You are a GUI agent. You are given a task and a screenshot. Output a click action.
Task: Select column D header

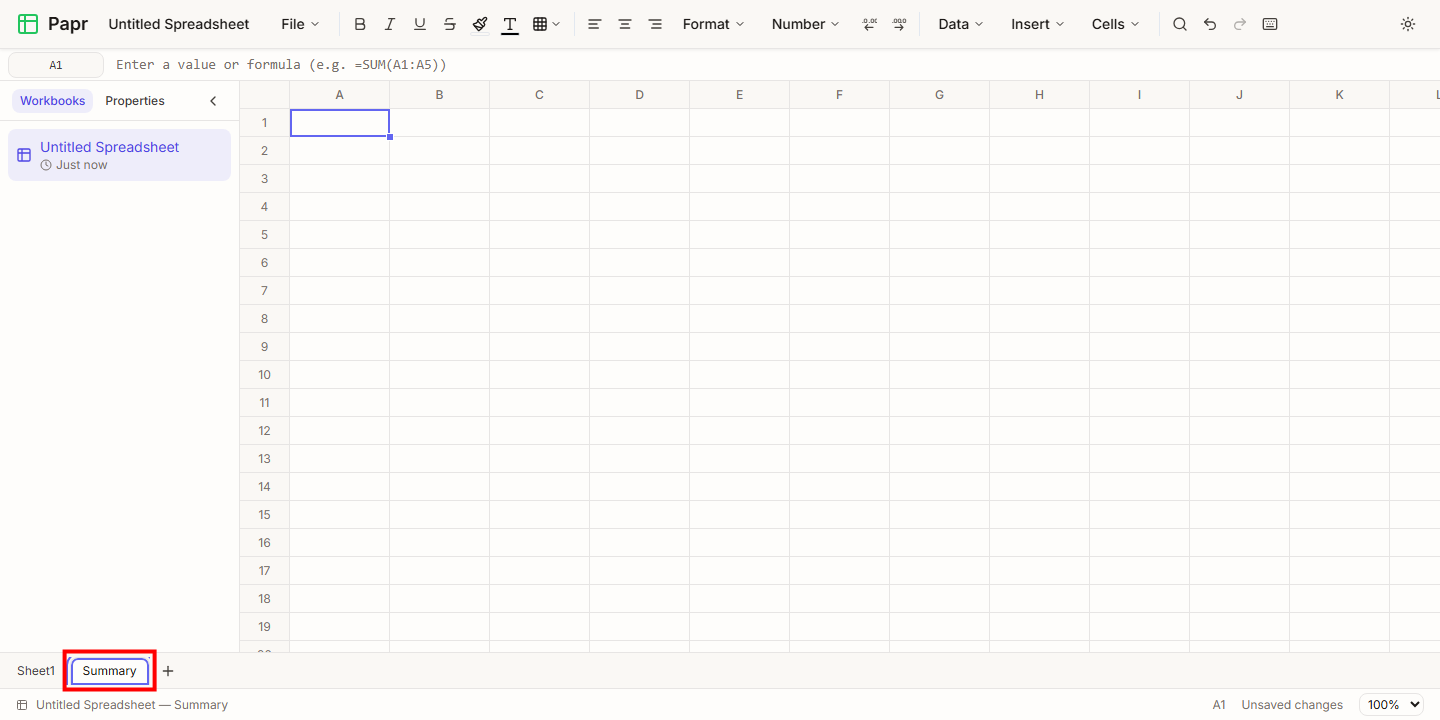click(x=640, y=95)
